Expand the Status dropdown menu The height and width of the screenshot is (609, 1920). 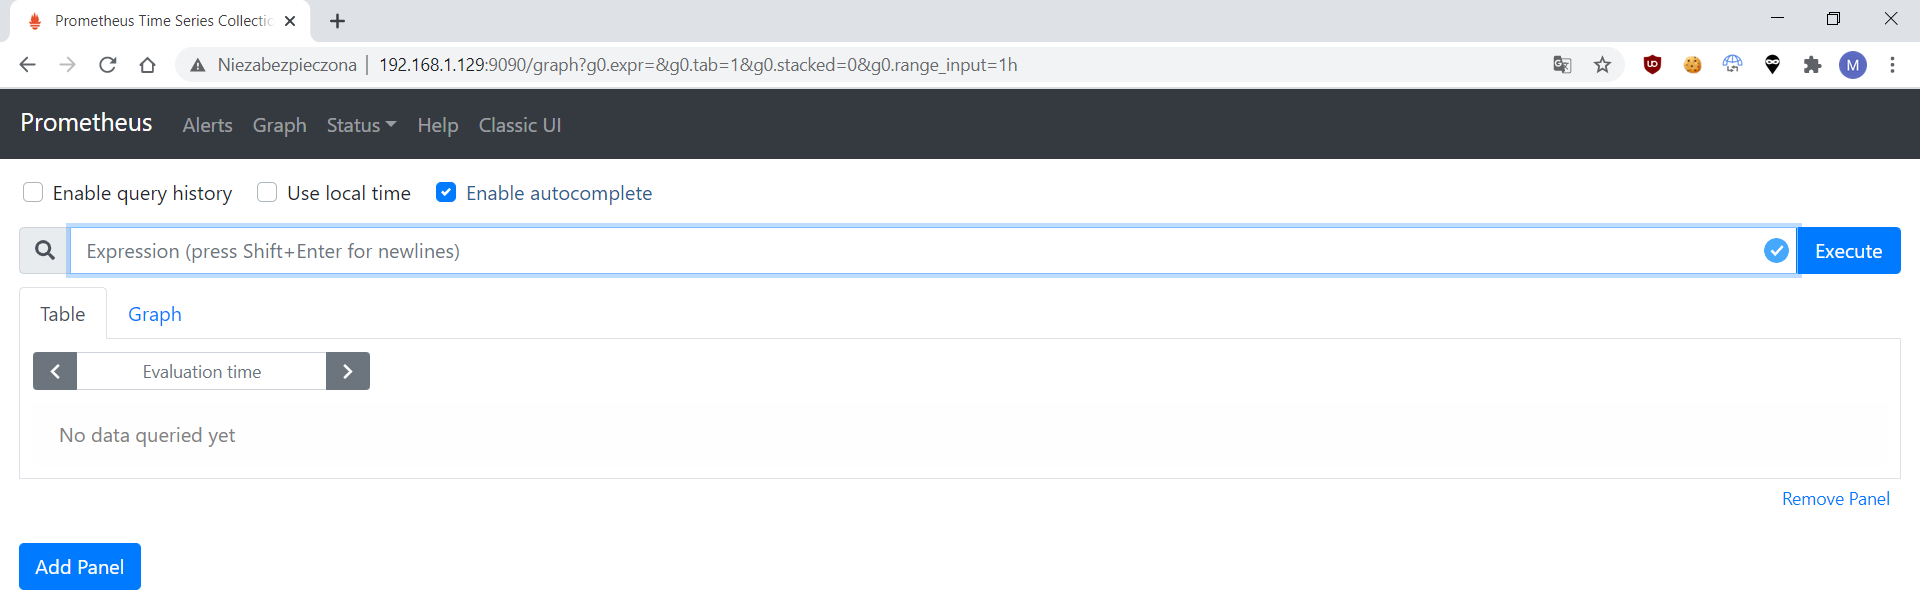click(361, 125)
